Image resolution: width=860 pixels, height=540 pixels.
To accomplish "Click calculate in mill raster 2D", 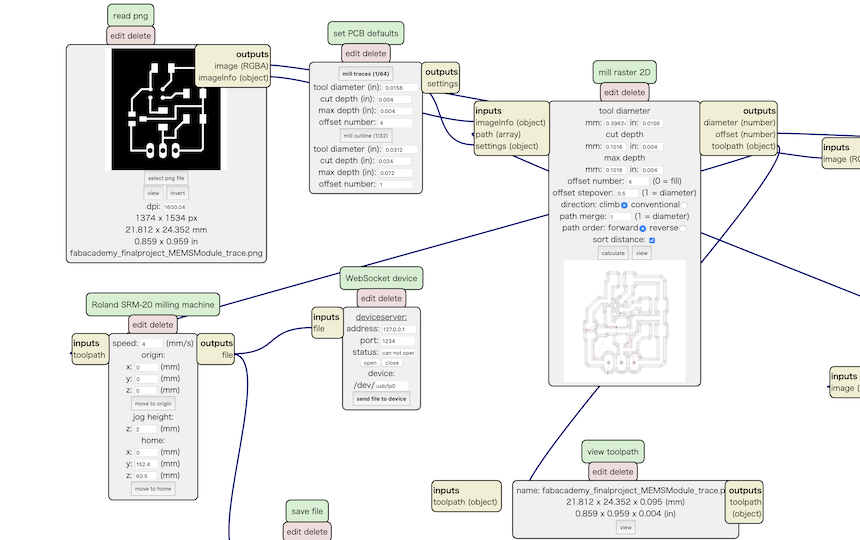I will pos(613,253).
